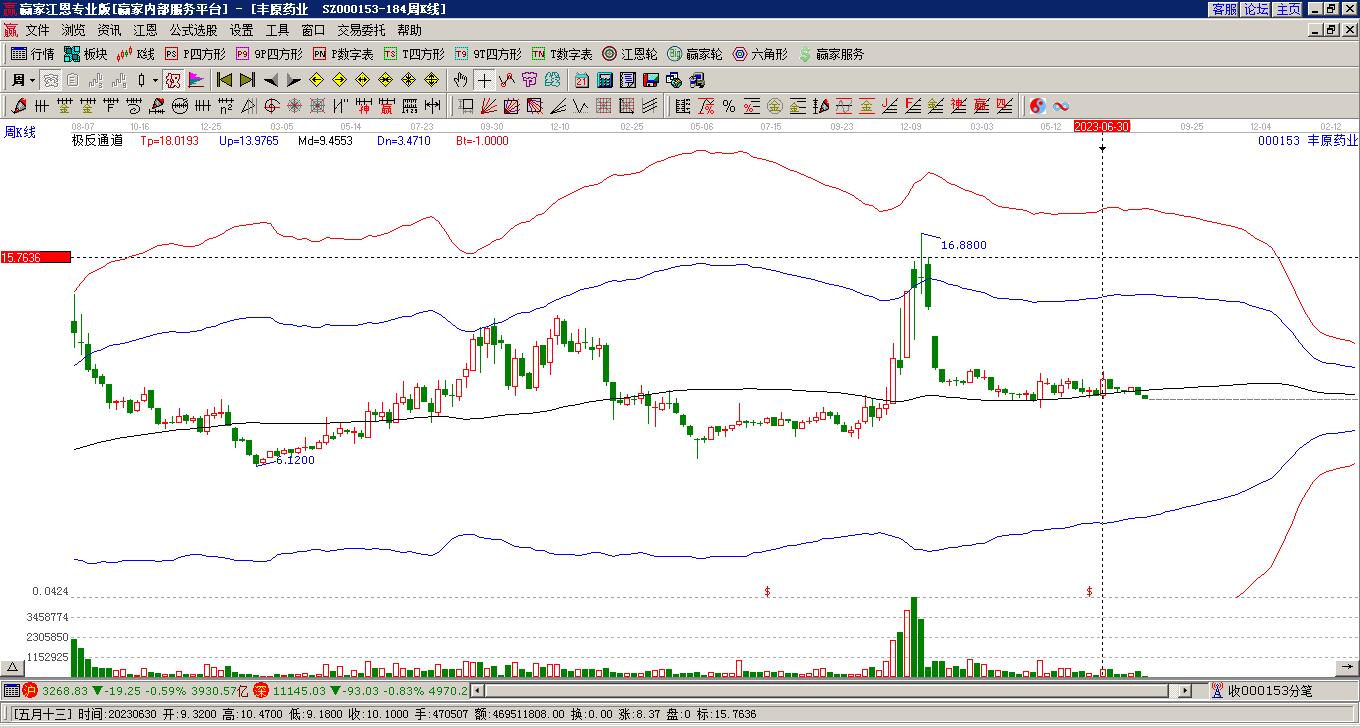Click the 000153 丰原药业 stock label
This screenshot has height=728, width=1360.
pos(1308,141)
